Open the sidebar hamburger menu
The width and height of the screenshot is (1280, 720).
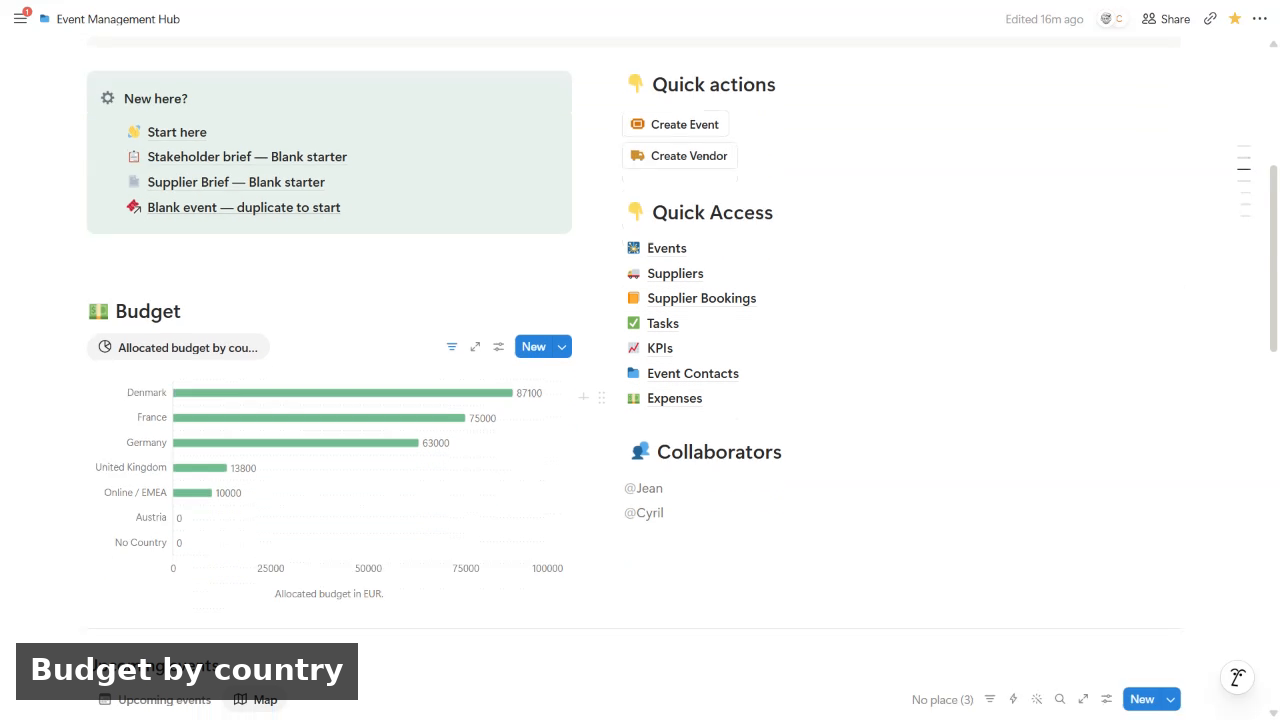click(20, 18)
